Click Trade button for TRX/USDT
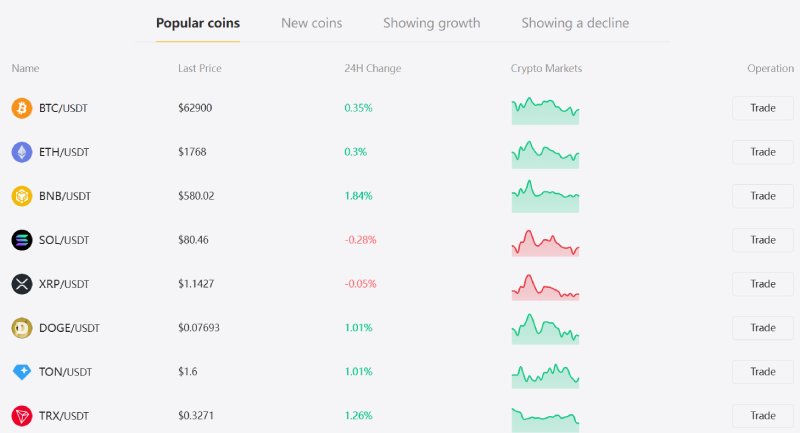This screenshot has height=433, width=800. click(763, 416)
